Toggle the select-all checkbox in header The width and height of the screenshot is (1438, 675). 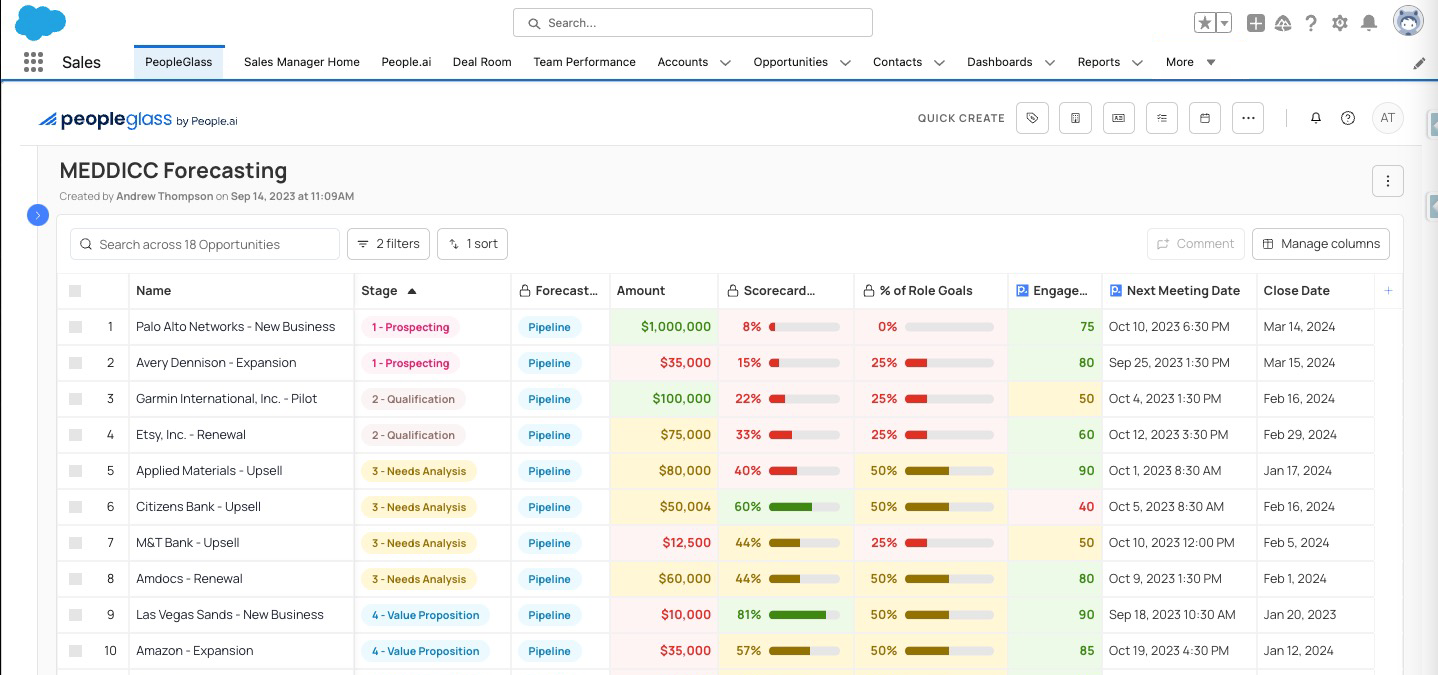pyautogui.click(x=75, y=291)
